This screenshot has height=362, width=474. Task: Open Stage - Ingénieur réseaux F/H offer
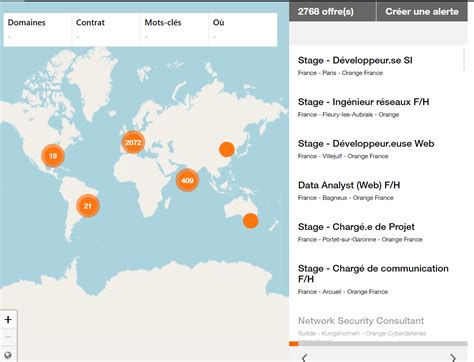[363, 102]
